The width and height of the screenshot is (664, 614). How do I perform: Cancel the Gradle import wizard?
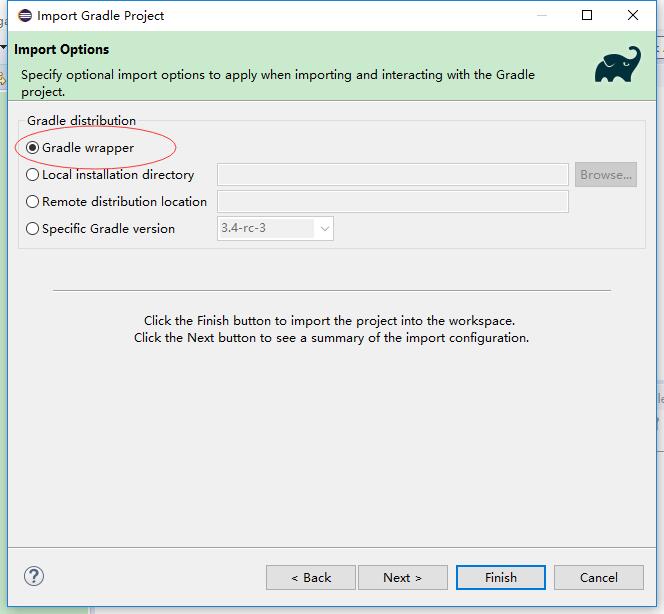599,577
